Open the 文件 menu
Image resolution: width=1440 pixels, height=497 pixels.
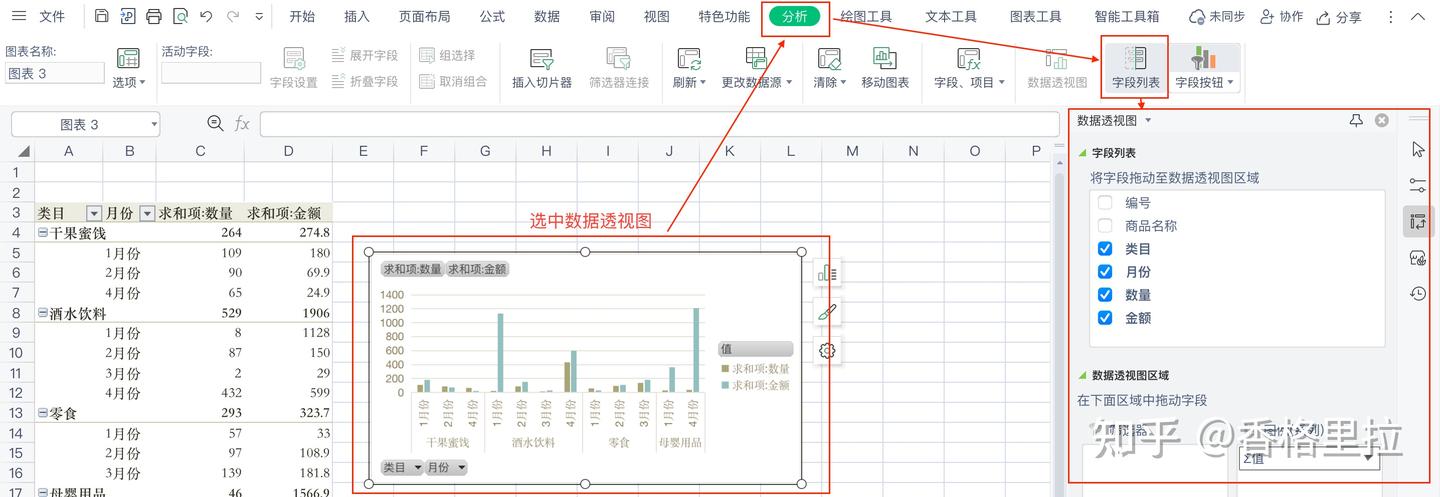[x=51, y=17]
